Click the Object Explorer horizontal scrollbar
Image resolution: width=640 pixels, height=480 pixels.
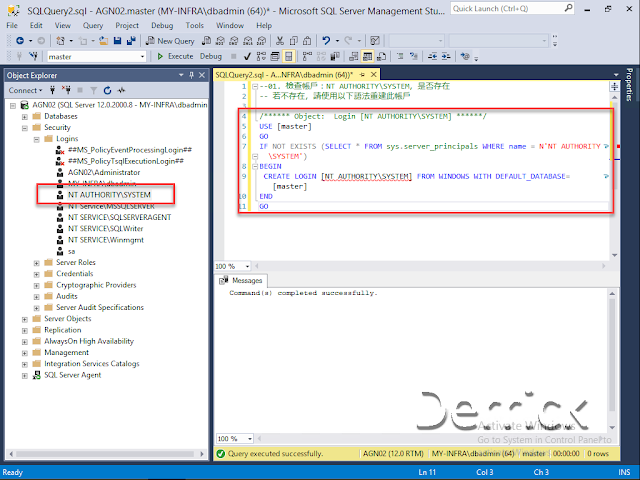pyautogui.click(x=105, y=454)
